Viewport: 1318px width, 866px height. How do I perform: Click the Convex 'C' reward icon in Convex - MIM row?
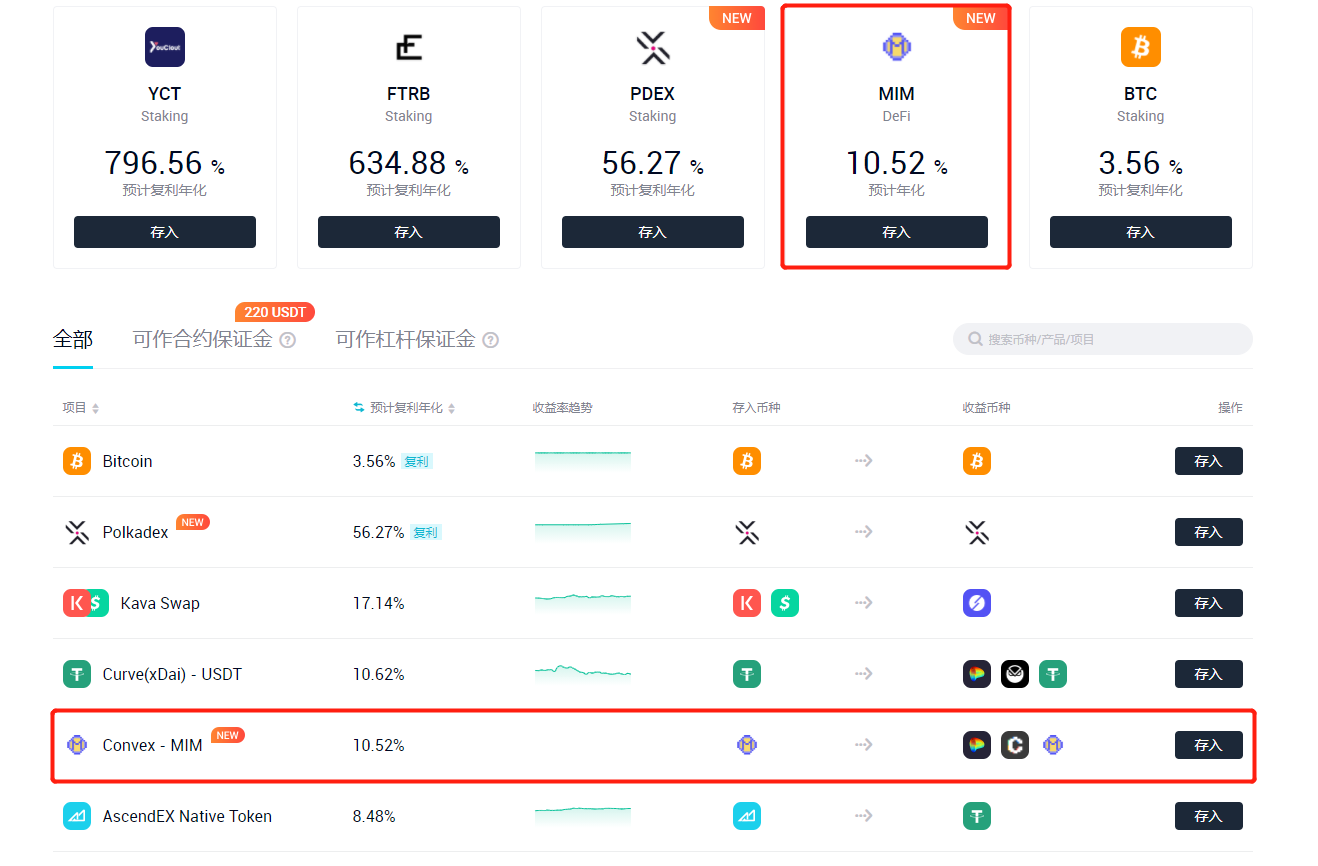pyautogui.click(x=1015, y=745)
